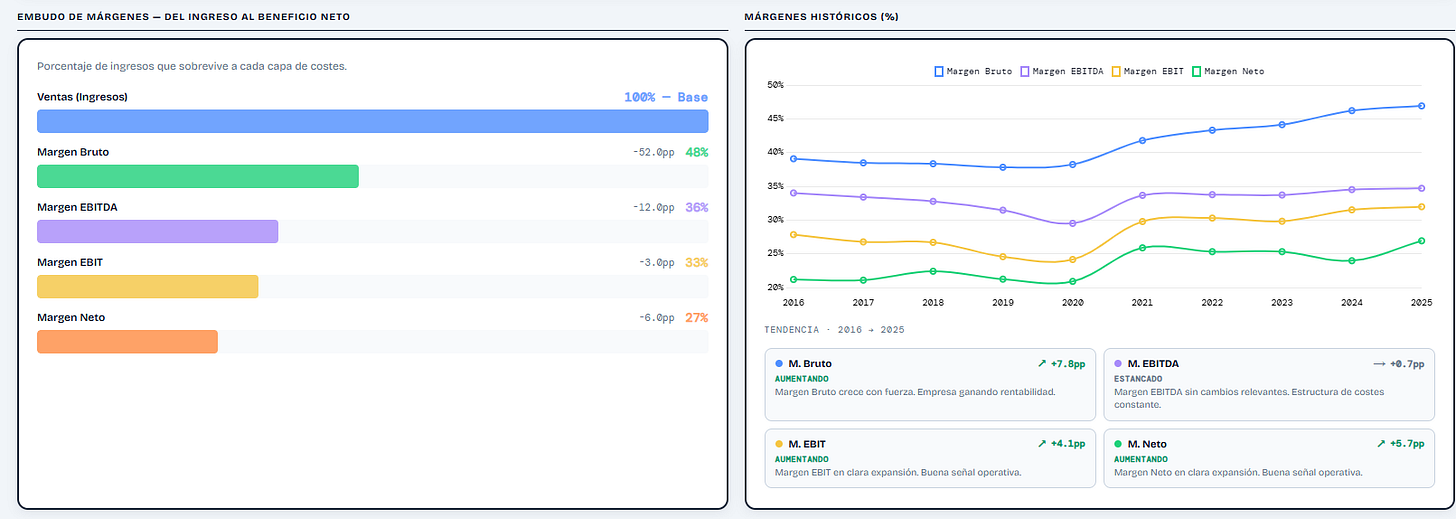Click the green Margen Bruto funnel bar
The height and width of the screenshot is (519, 1456).
(x=198, y=176)
